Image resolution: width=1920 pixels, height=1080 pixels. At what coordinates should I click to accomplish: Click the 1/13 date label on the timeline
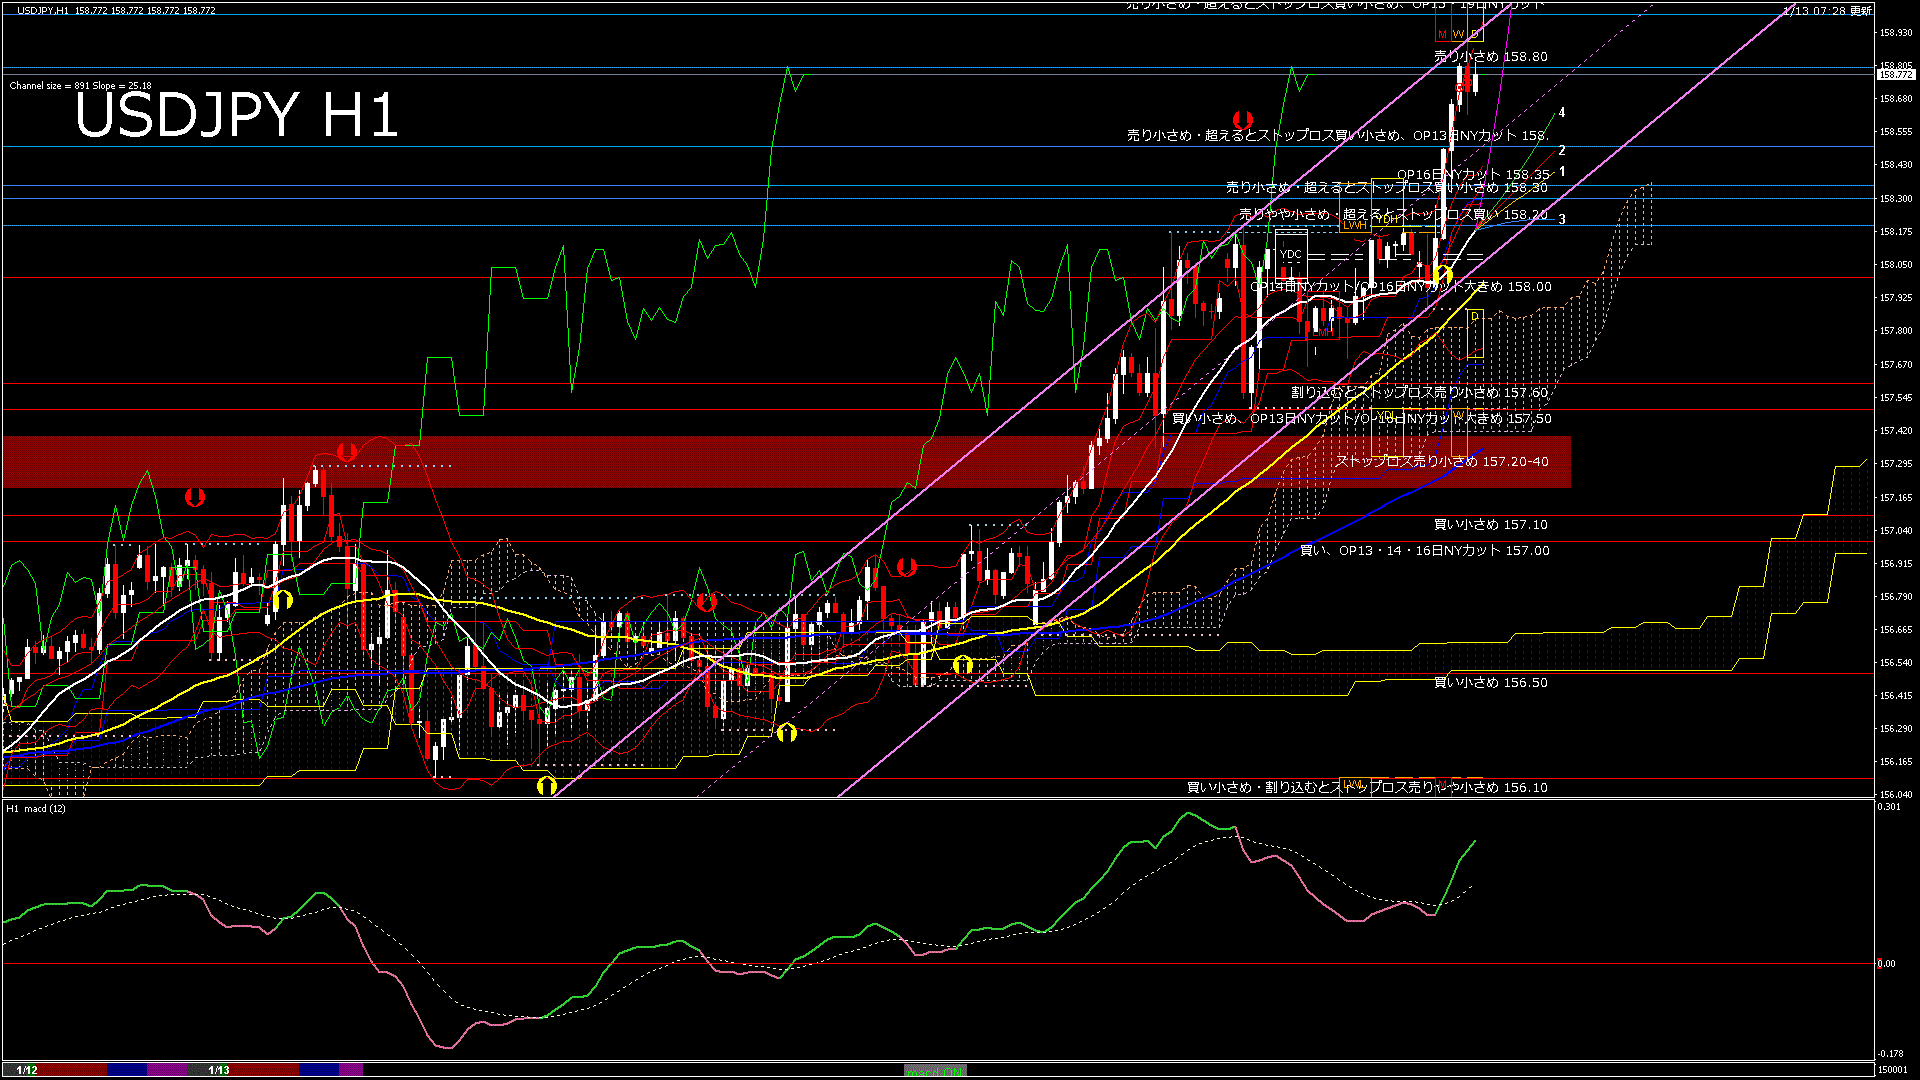click(x=218, y=1069)
